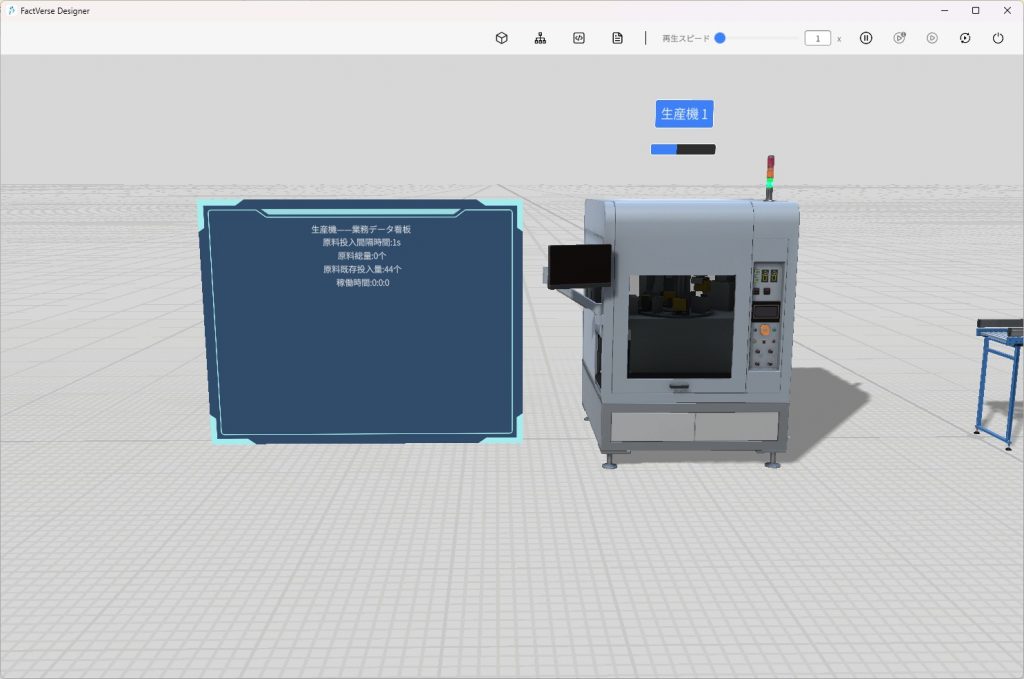Viewport: 1024px width, 679px height.
Task: Click the signal tower light on machine
Action: [x=770, y=176]
